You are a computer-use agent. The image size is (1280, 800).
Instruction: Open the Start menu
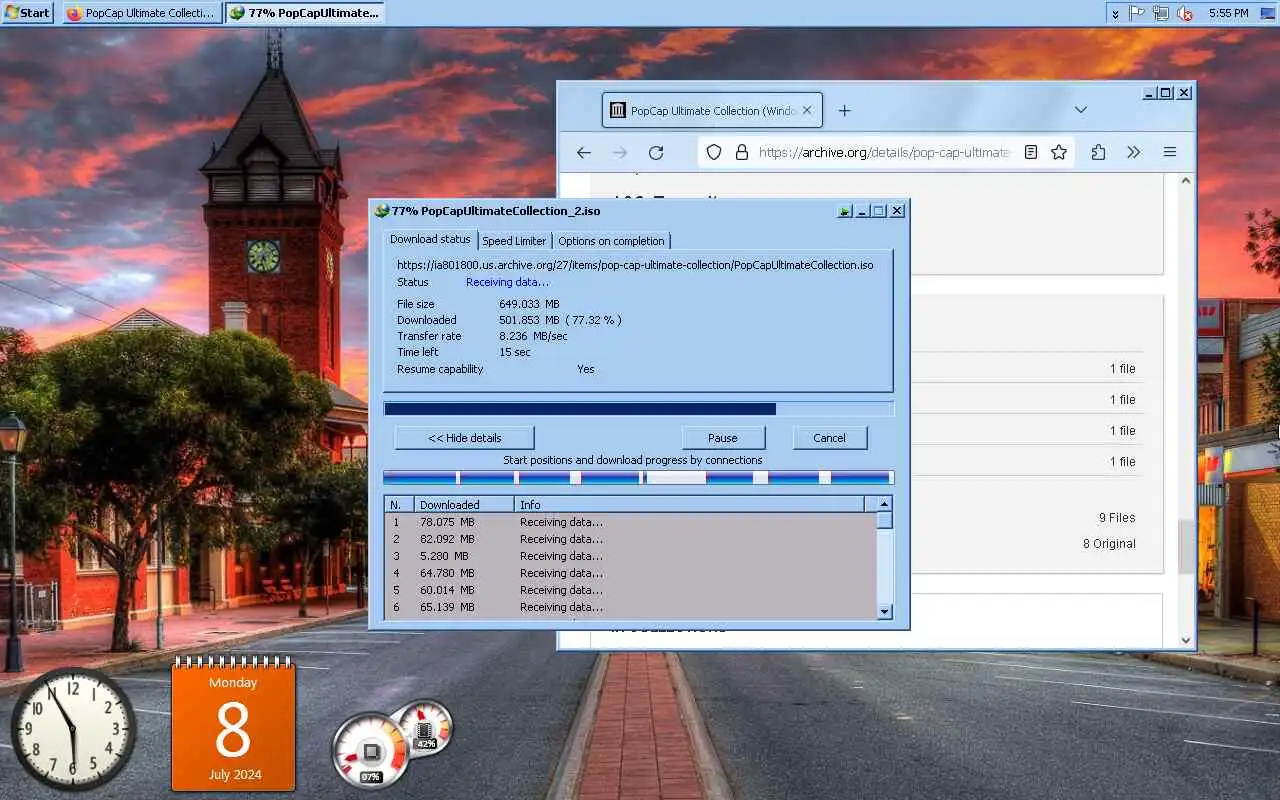[x=27, y=13]
